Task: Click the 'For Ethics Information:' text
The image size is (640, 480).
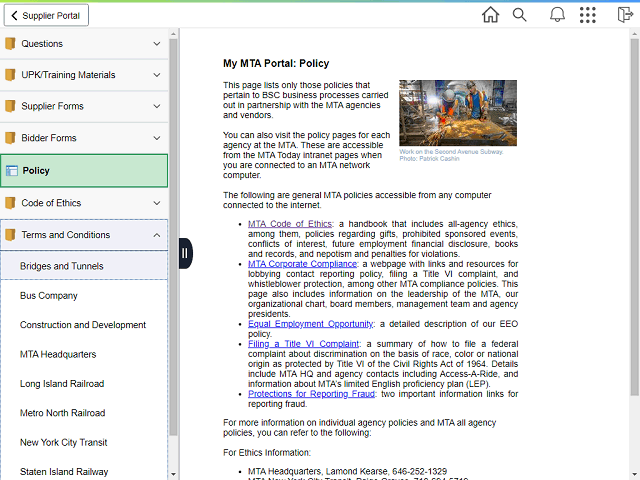Action: [267, 453]
